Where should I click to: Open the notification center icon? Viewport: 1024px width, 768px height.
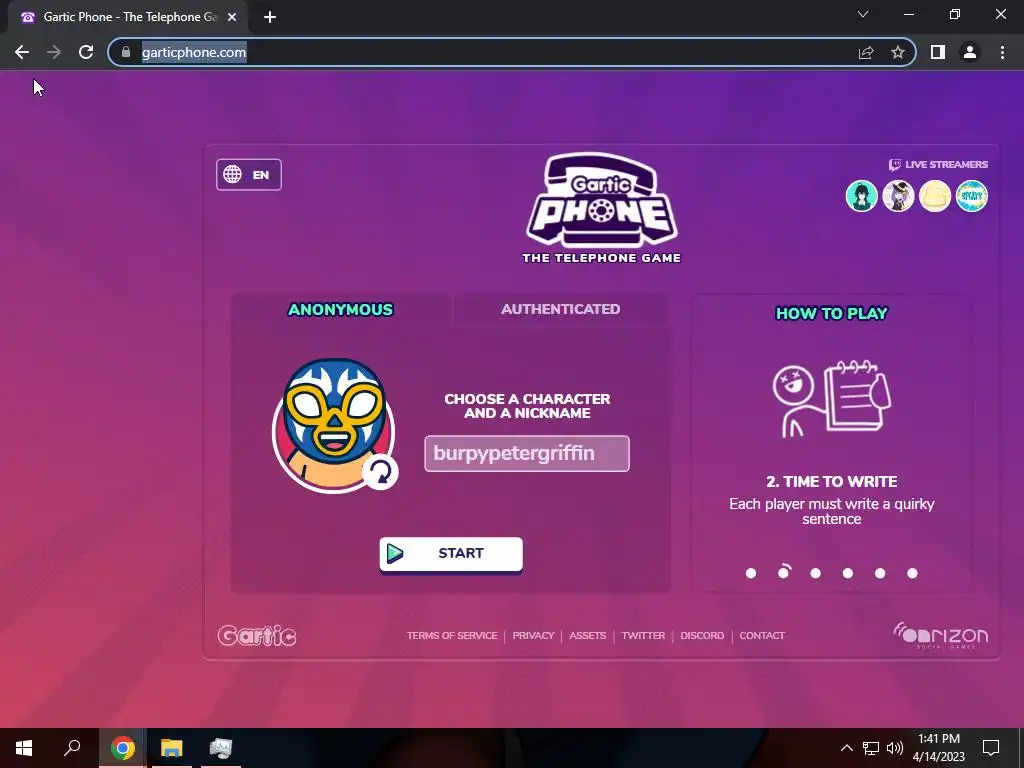[x=991, y=748]
